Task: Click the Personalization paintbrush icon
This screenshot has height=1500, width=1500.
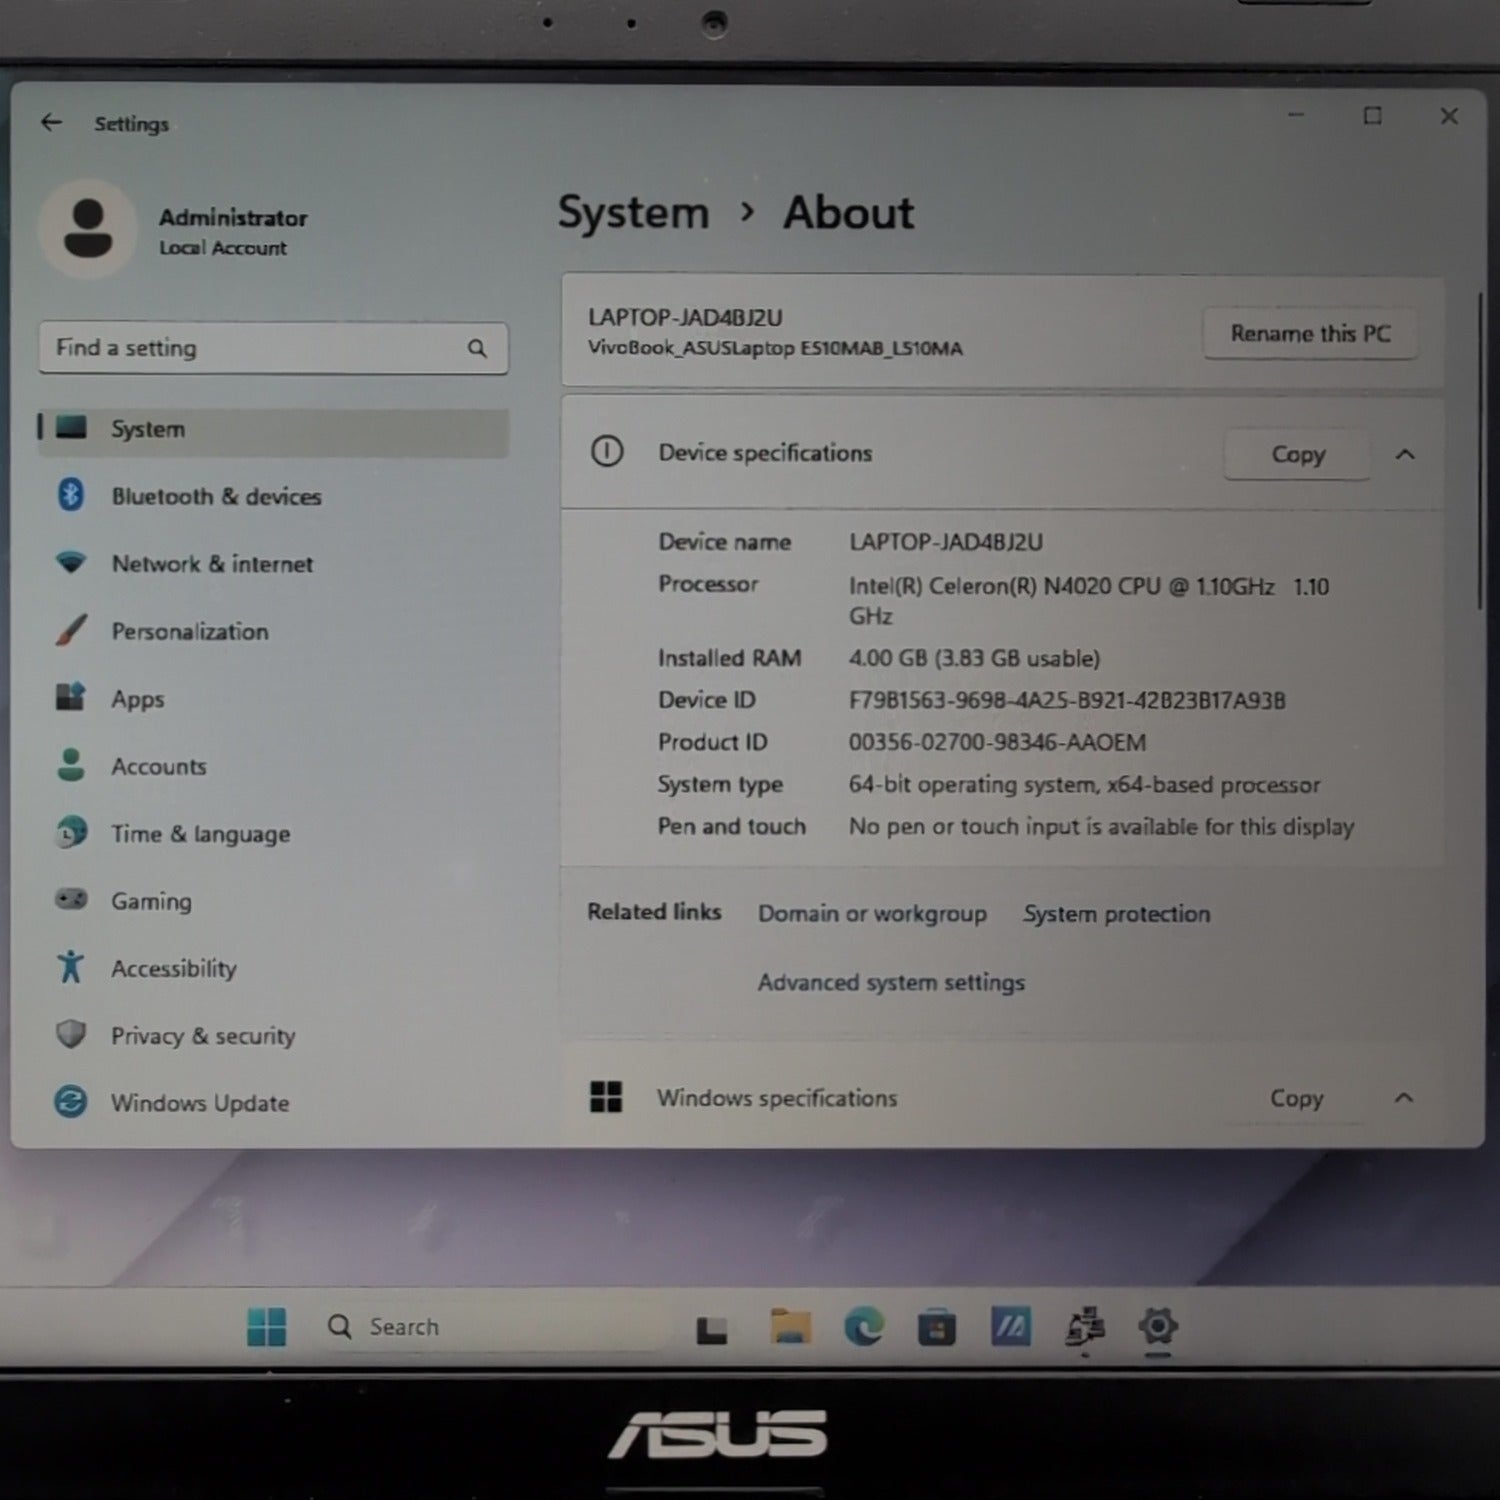Action: point(71,630)
